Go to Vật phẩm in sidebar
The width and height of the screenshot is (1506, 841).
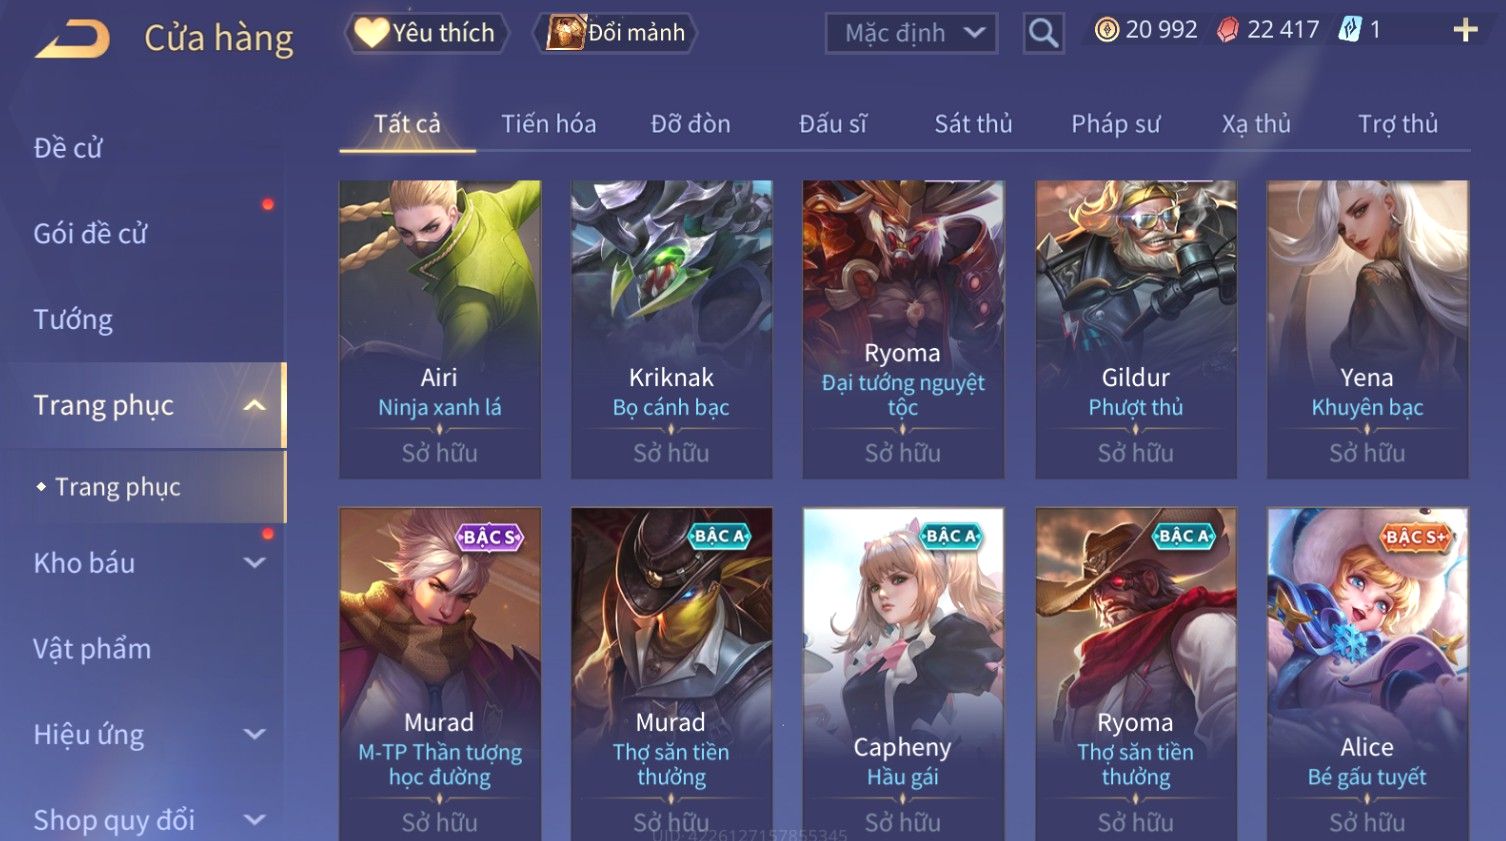(92, 649)
